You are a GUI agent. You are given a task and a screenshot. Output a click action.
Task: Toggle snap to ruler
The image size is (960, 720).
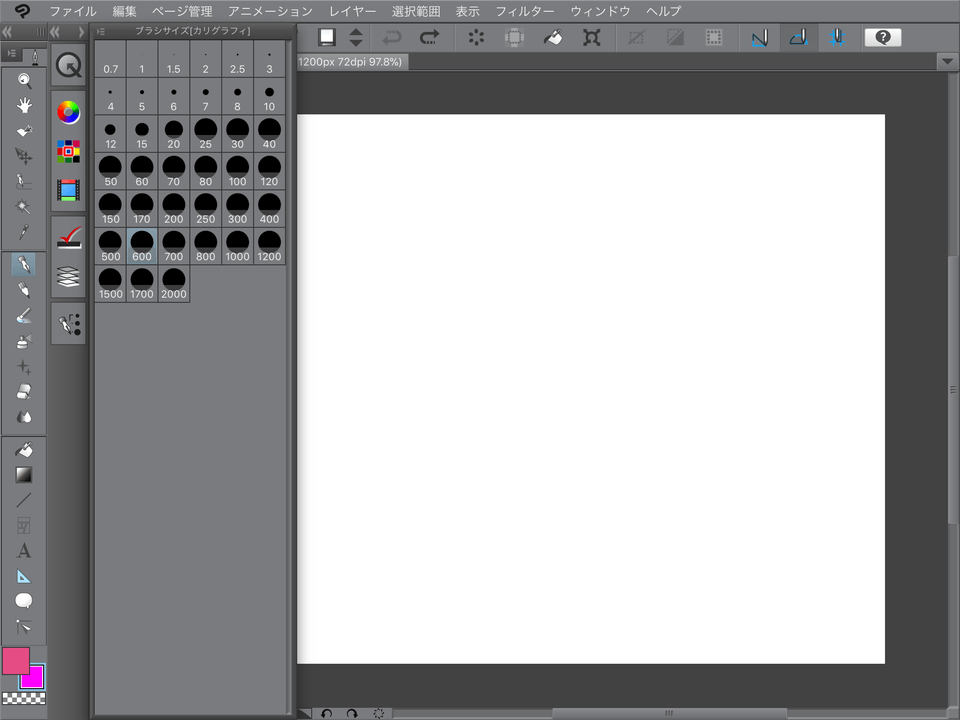(760, 38)
